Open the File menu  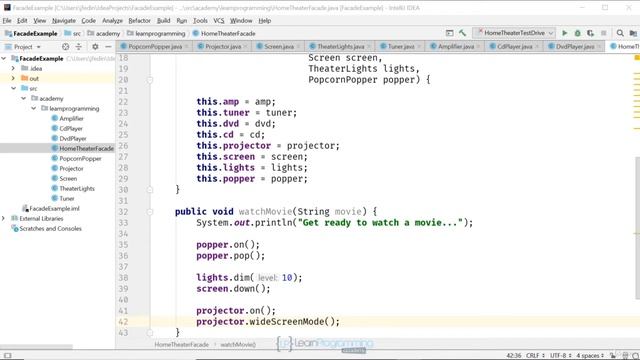coord(7,20)
